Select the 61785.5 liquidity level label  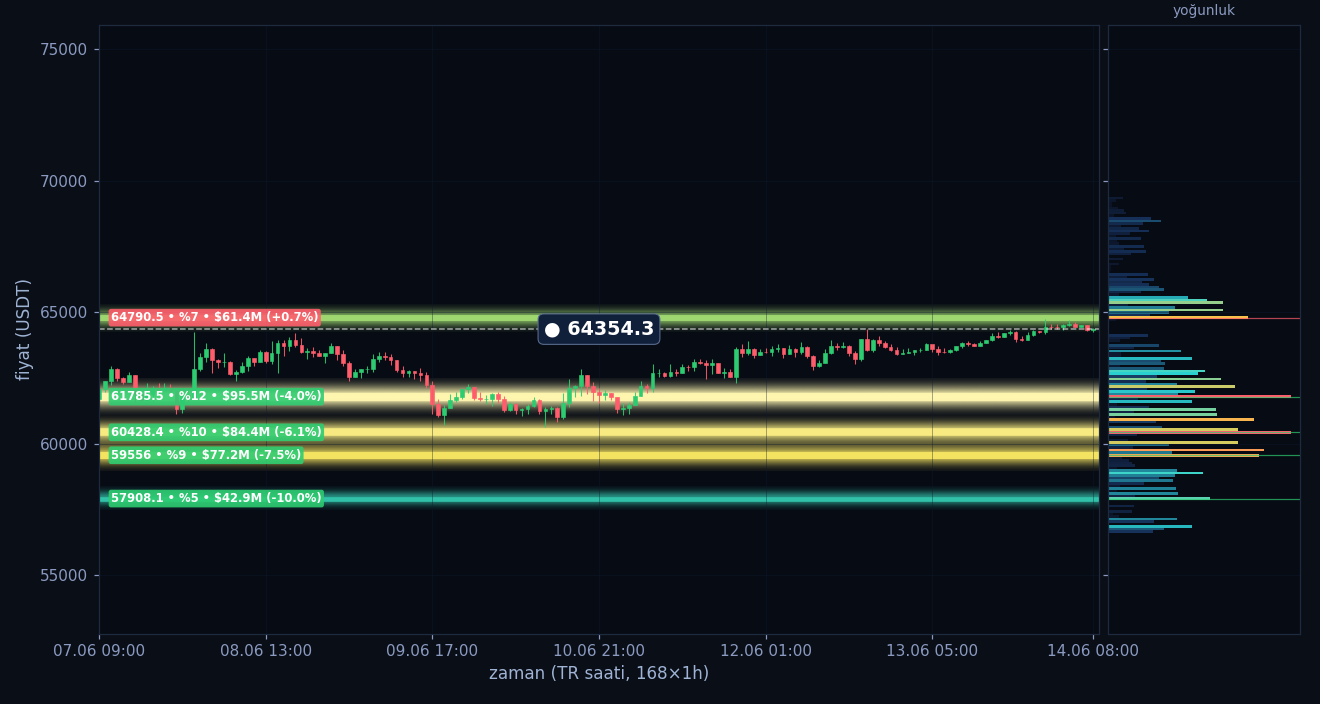coord(216,396)
